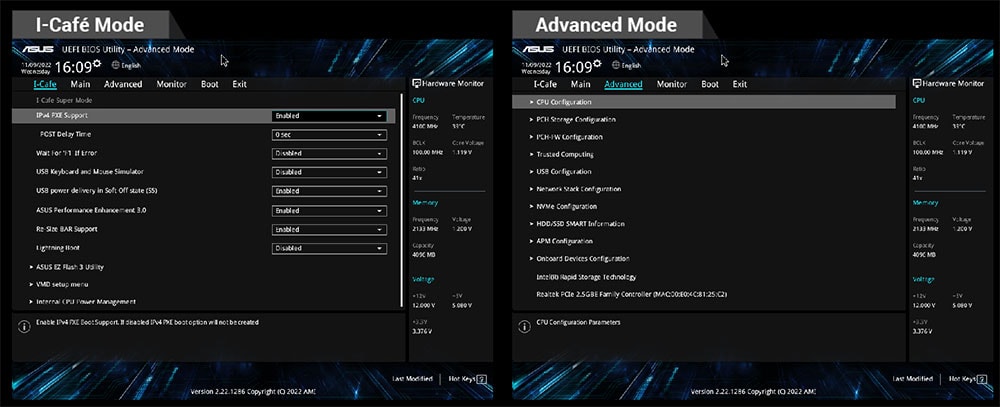Select the Main tab in I-Café Mode screen
The image size is (1000, 407).
(x=80, y=84)
